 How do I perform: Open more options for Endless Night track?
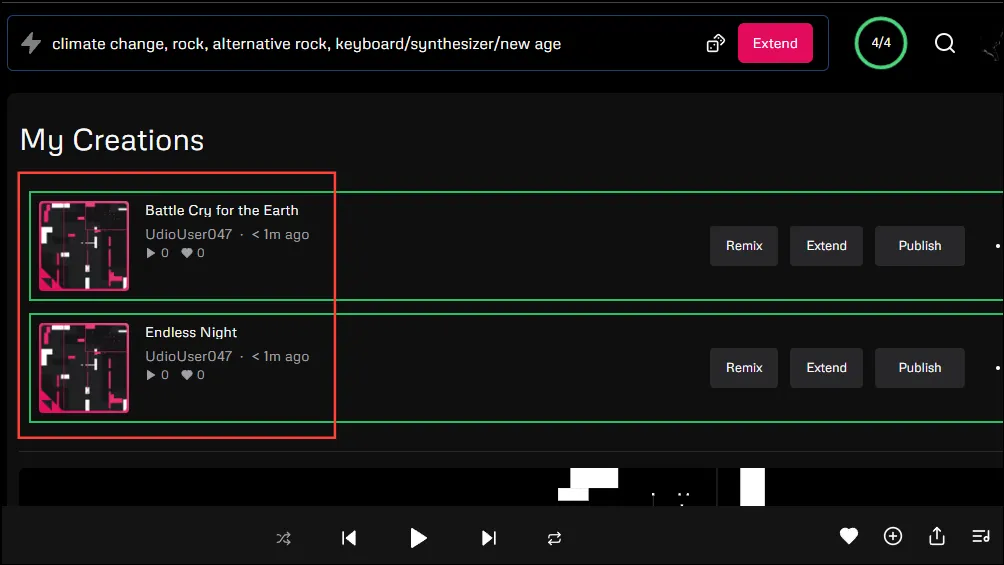(x=997, y=368)
